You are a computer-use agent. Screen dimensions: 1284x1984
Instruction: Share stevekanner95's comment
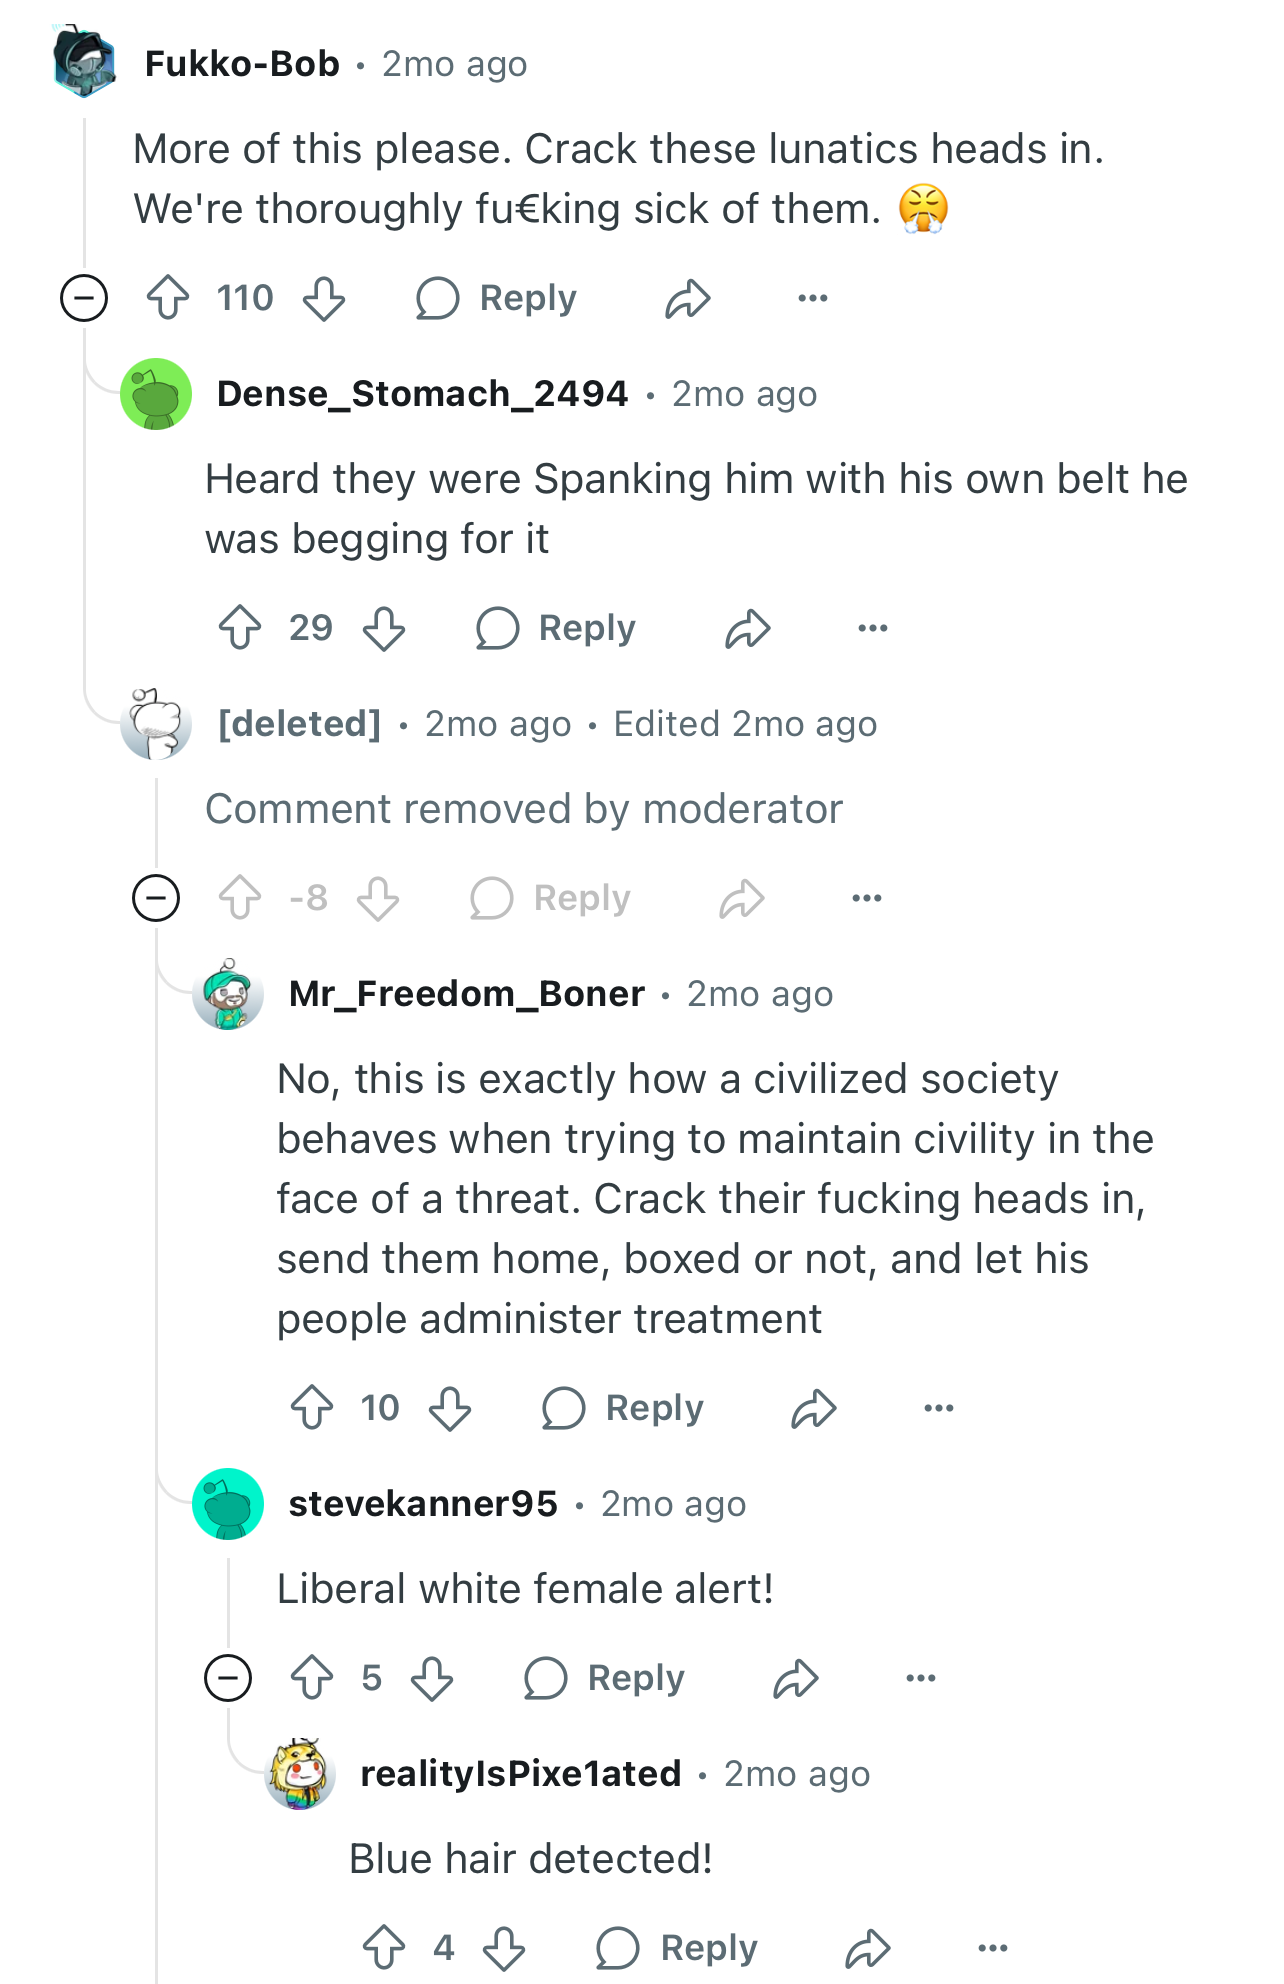(796, 1678)
